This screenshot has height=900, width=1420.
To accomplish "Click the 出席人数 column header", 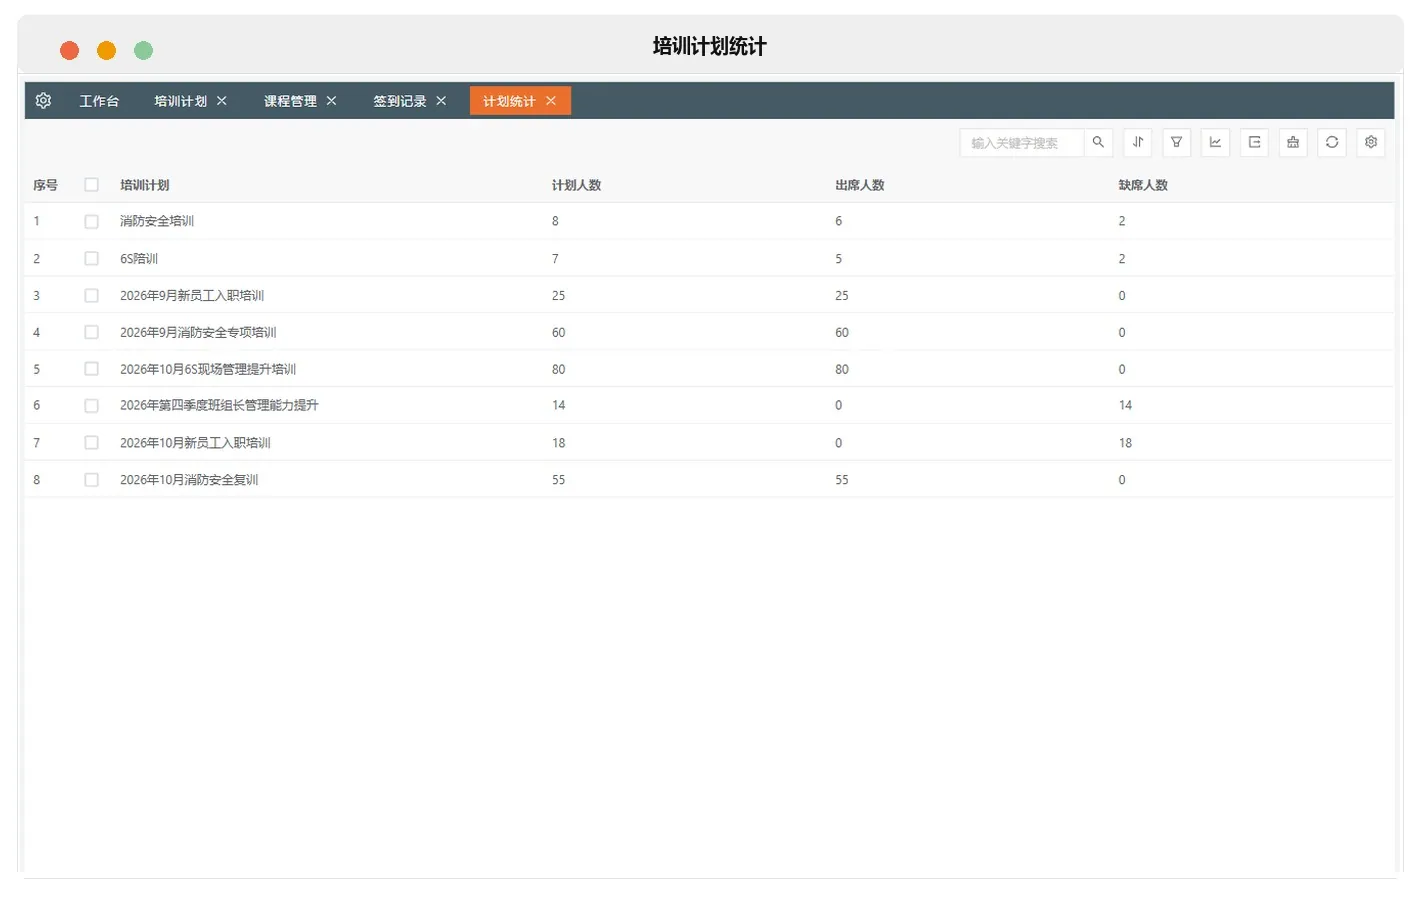I will tap(860, 185).
